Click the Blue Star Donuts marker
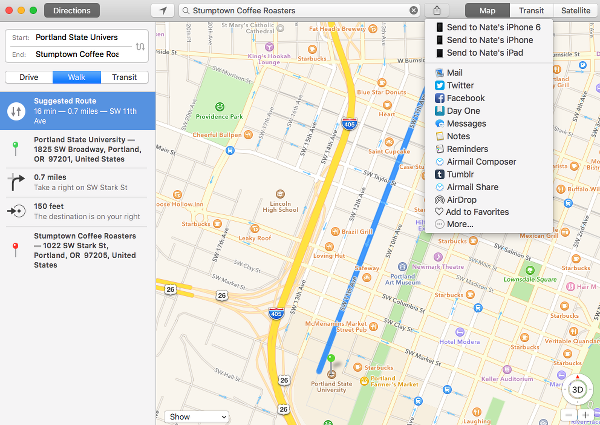This screenshot has height=425, width=600. coord(382,82)
